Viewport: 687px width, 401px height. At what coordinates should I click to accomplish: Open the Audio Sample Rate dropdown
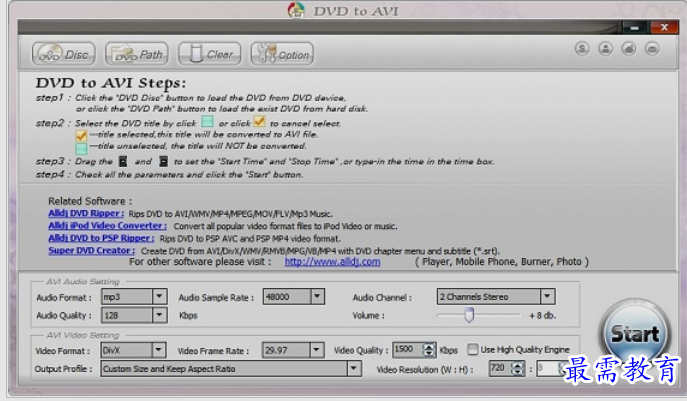pyautogui.click(x=317, y=297)
